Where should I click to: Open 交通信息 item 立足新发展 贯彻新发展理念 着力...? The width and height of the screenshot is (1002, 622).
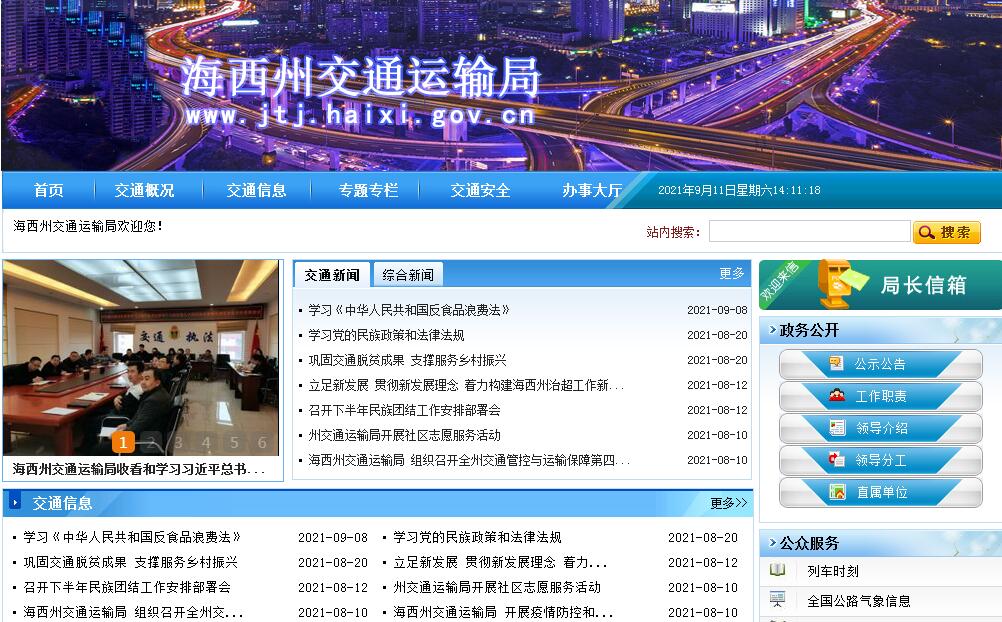tap(500, 562)
